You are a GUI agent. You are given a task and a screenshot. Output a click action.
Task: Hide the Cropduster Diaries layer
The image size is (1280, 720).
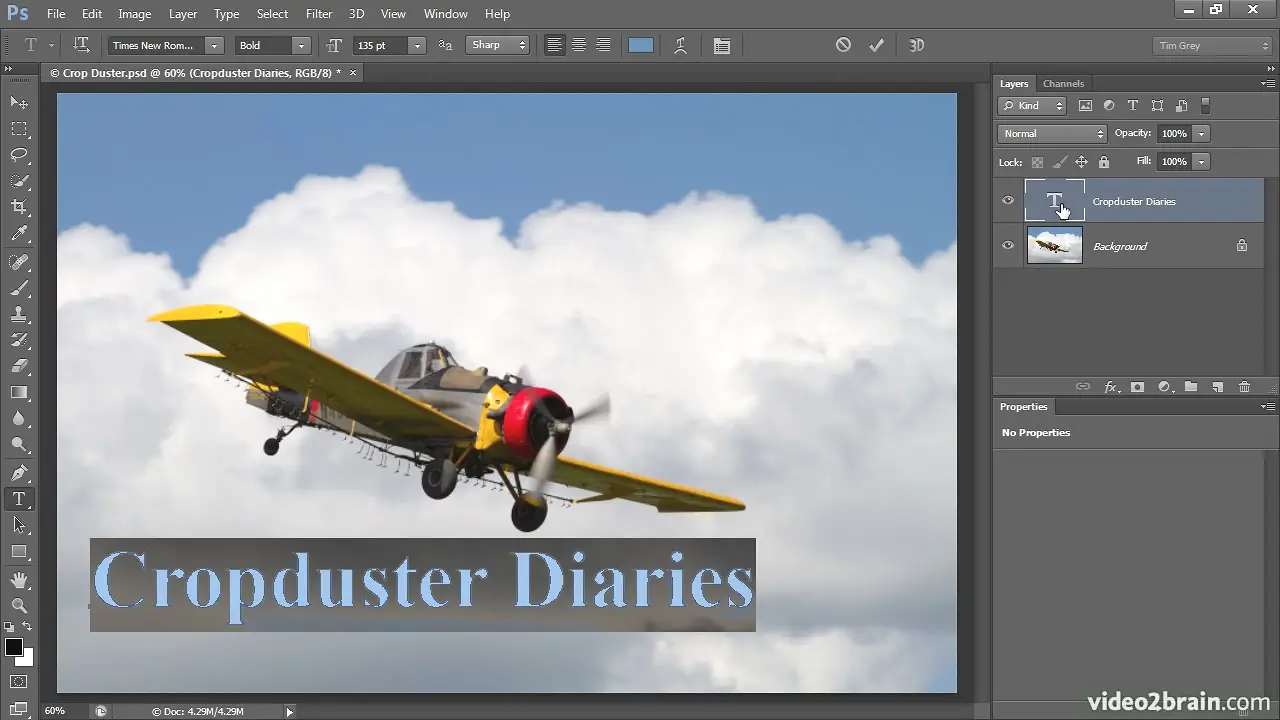point(1008,201)
